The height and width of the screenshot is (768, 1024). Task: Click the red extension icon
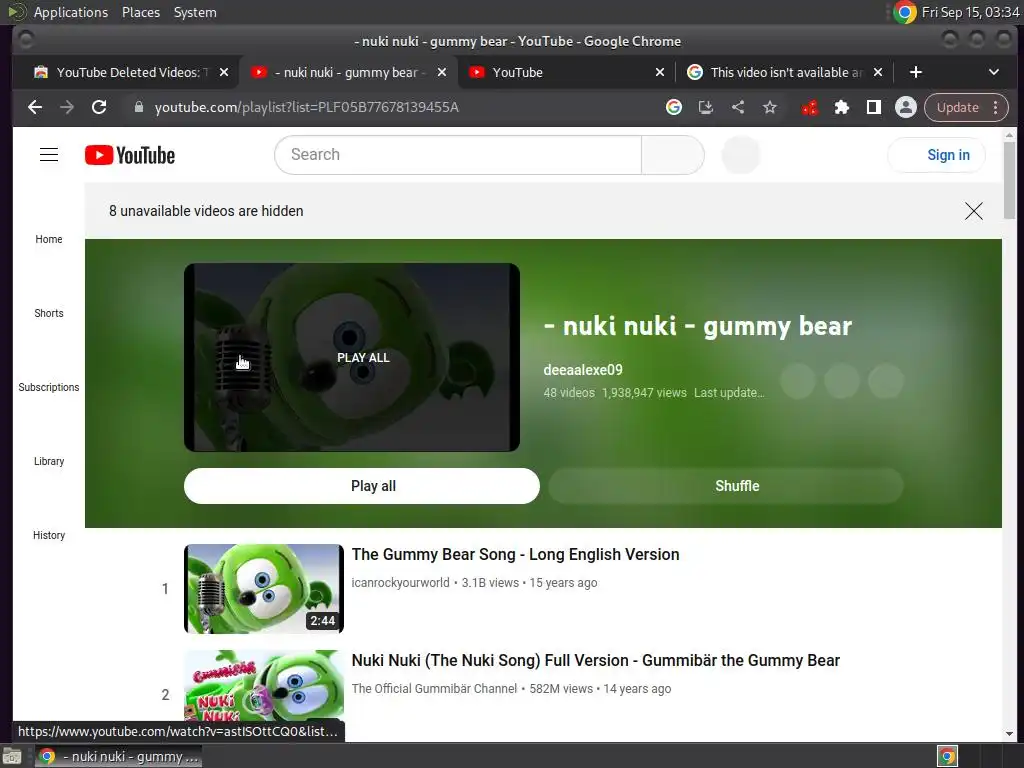tap(810, 107)
